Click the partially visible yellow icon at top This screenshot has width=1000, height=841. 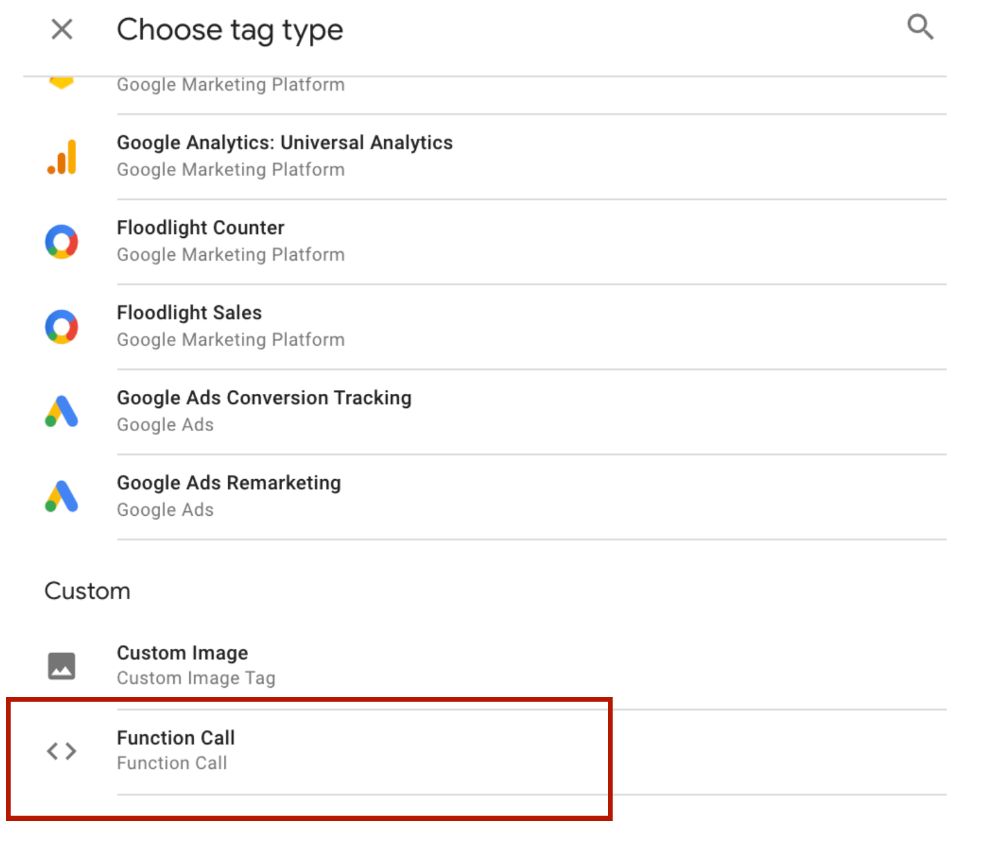point(62,82)
